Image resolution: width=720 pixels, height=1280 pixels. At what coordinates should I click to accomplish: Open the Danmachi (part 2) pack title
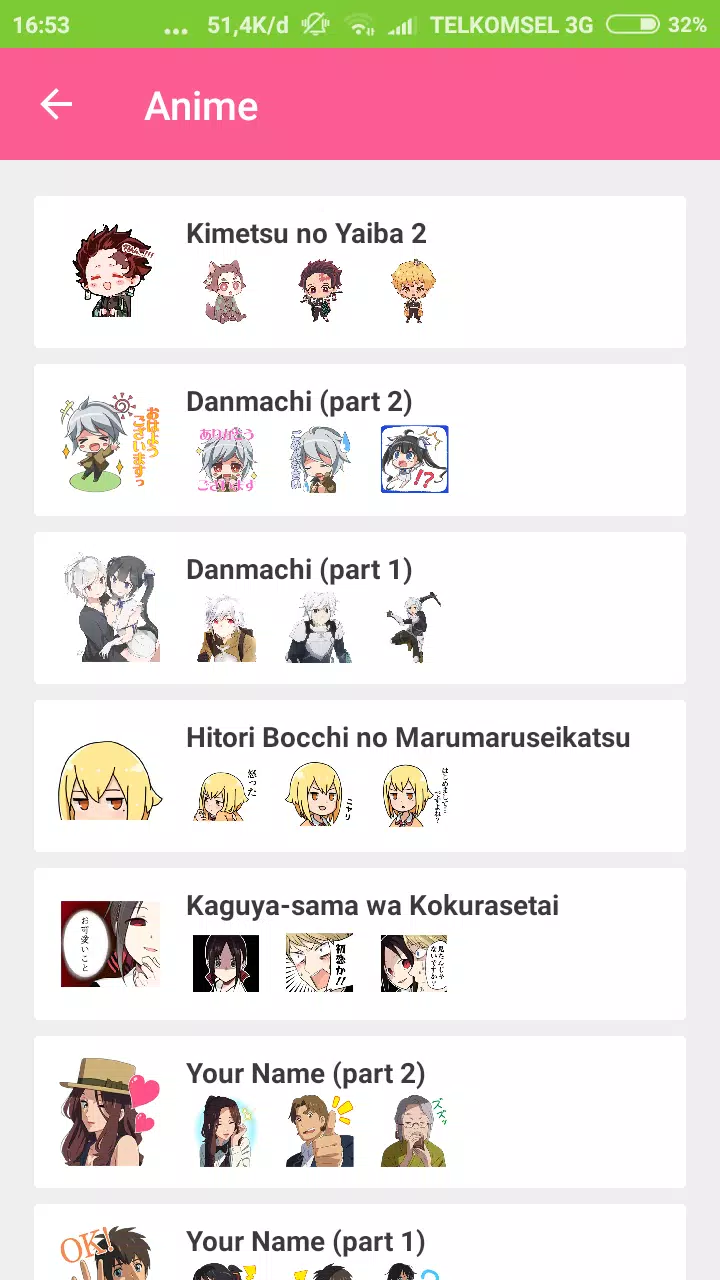click(299, 402)
